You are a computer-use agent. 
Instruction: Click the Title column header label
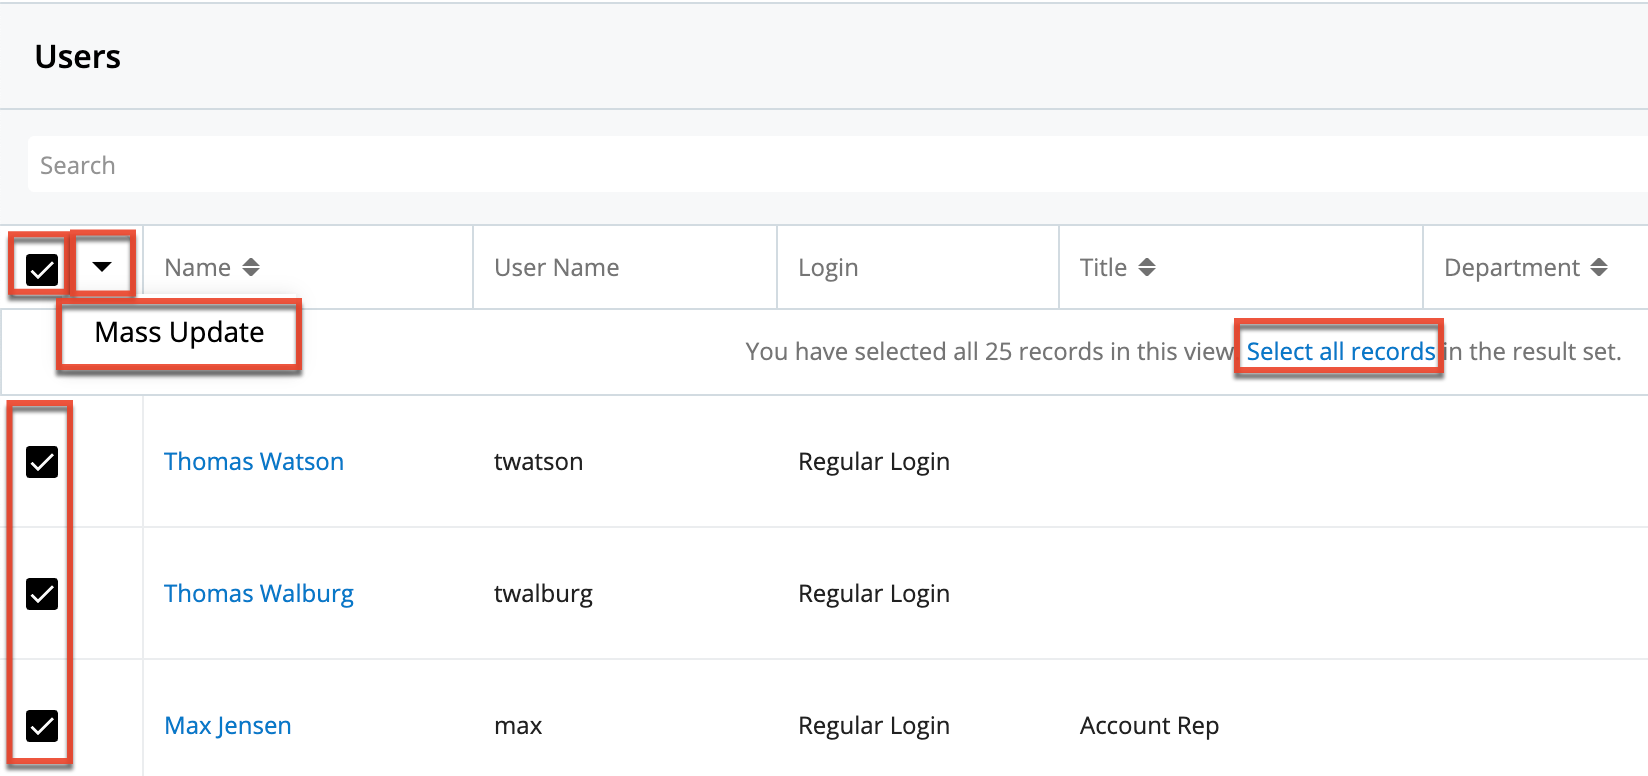pos(1103,268)
